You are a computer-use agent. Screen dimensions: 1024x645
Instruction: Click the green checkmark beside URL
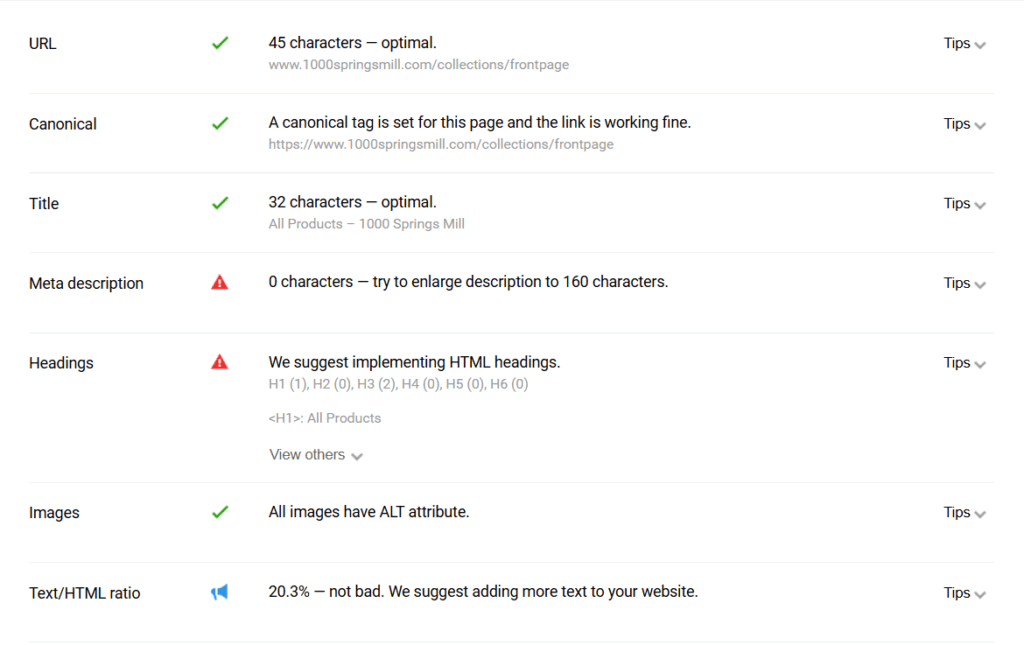point(220,43)
